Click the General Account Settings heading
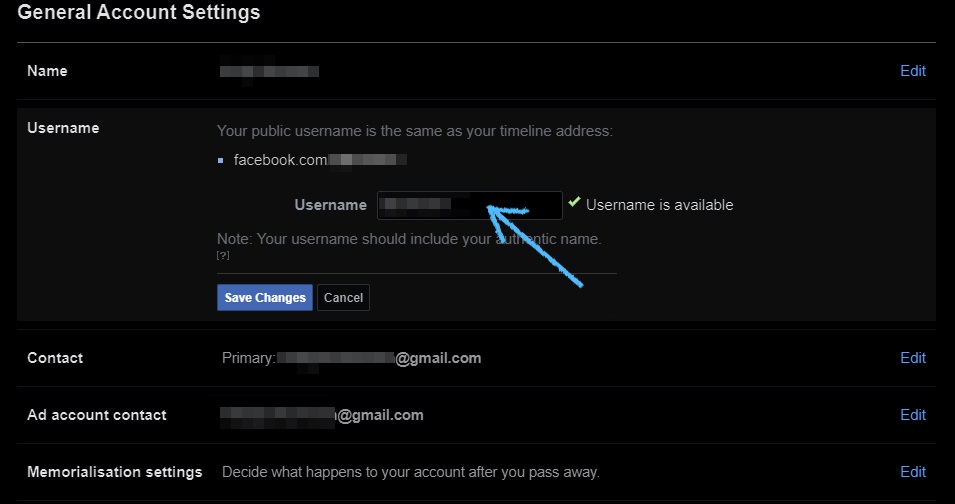The height and width of the screenshot is (504, 955). [139, 12]
